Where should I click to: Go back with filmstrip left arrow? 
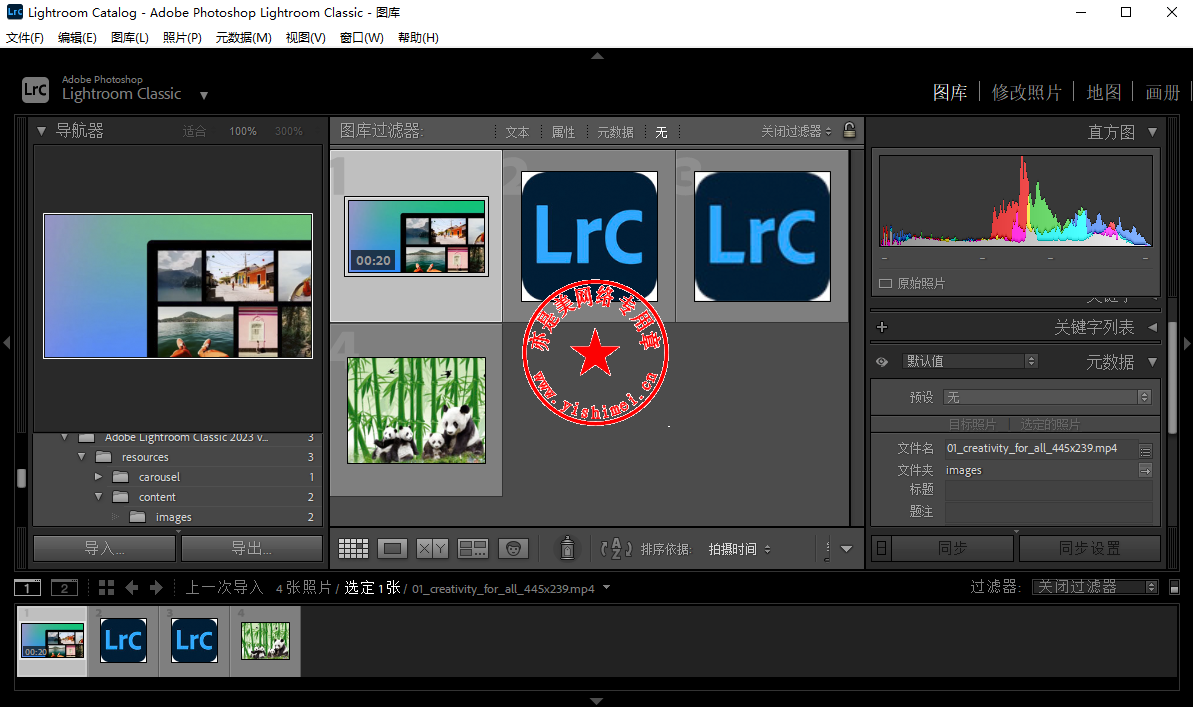[132, 588]
